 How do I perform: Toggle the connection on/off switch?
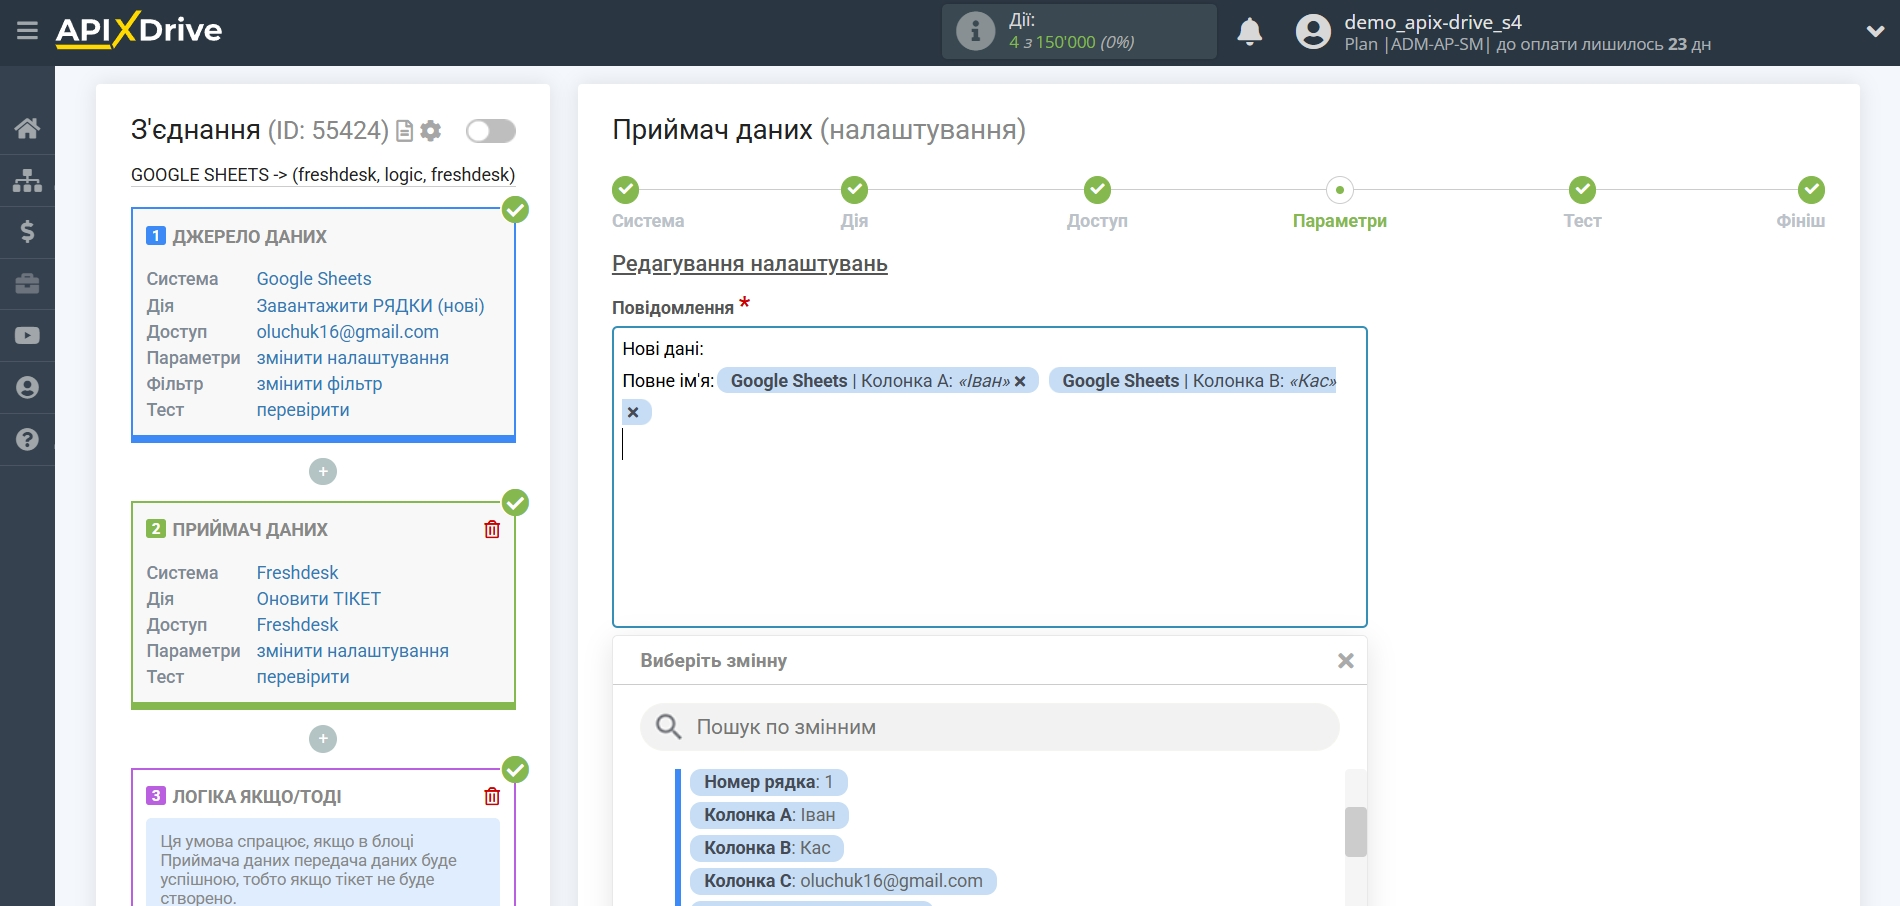point(491,131)
